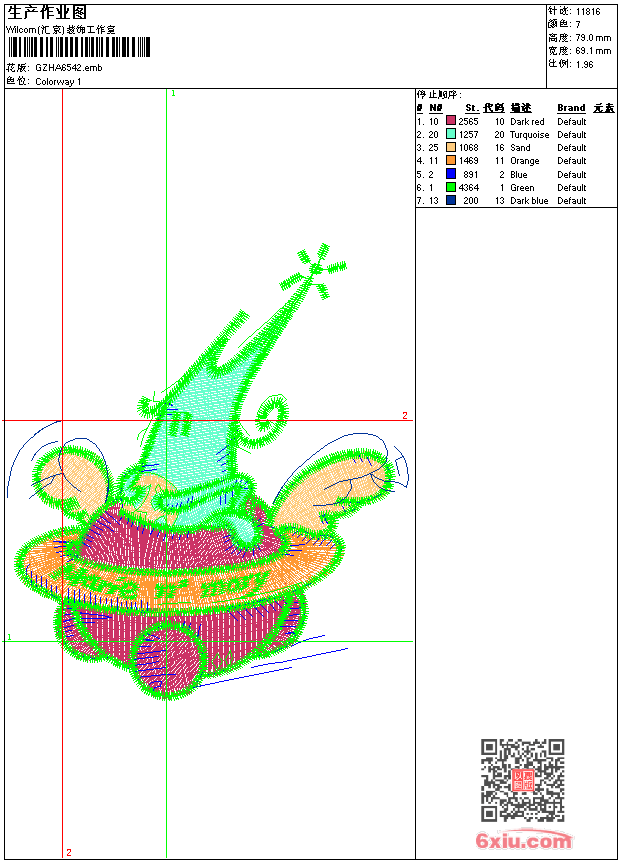Click the Turquoise description label
The image size is (620, 860).
(529, 135)
